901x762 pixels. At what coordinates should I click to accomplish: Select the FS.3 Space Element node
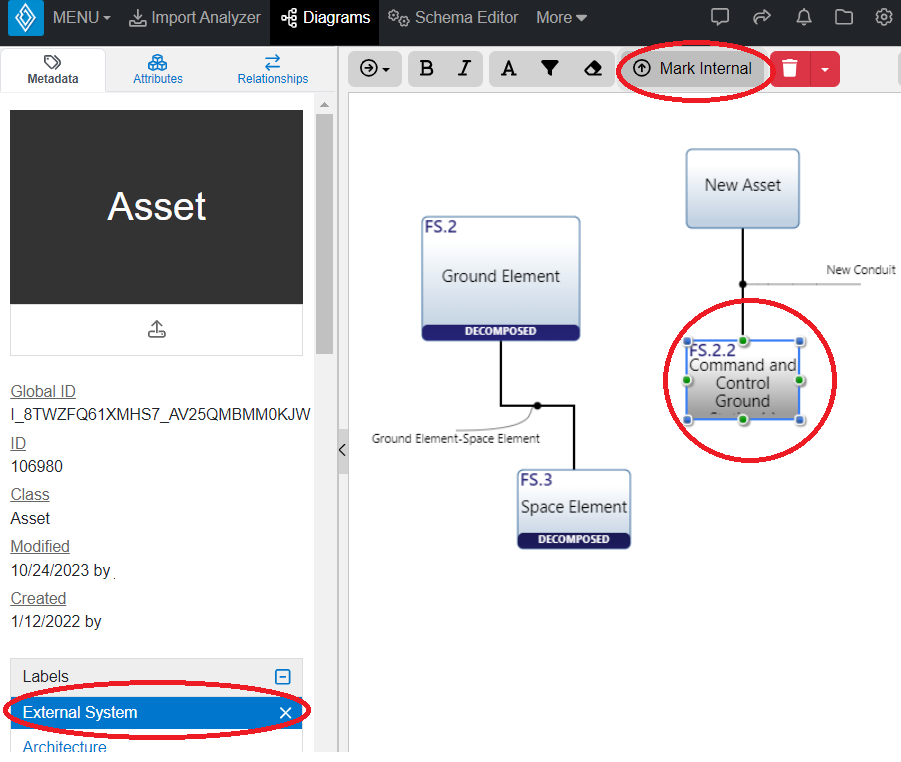573,507
